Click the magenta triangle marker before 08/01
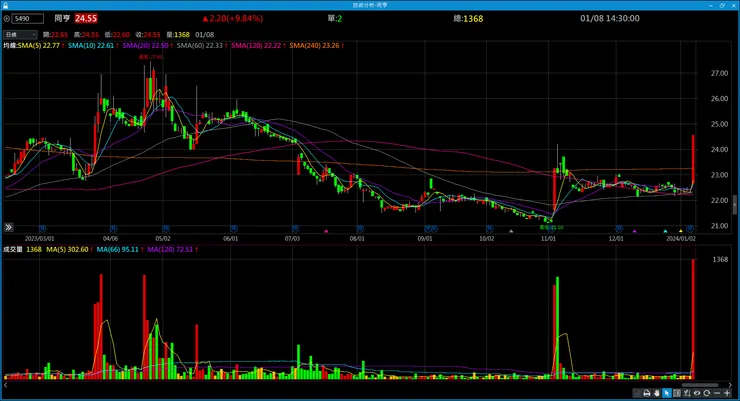 (326, 231)
